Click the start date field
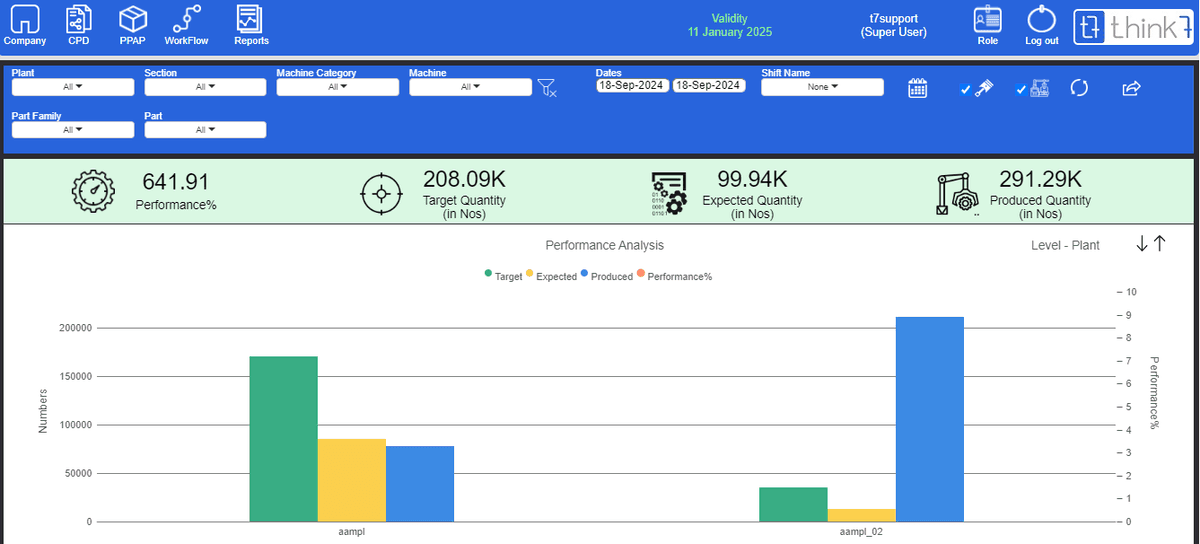The width and height of the screenshot is (1200, 544). point(631,86)
